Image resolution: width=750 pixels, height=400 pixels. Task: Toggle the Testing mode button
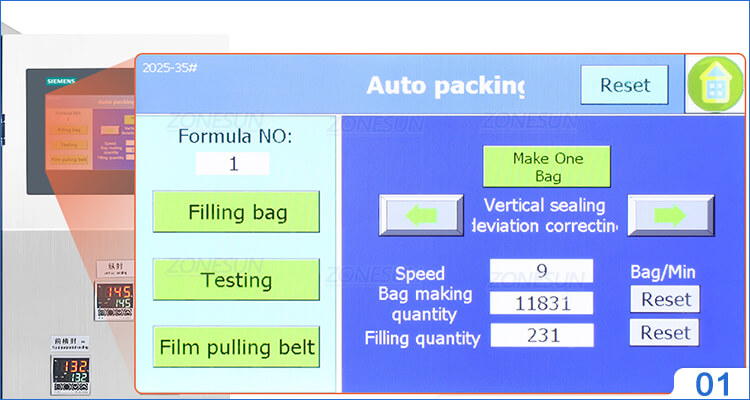(x=236, y=279)
